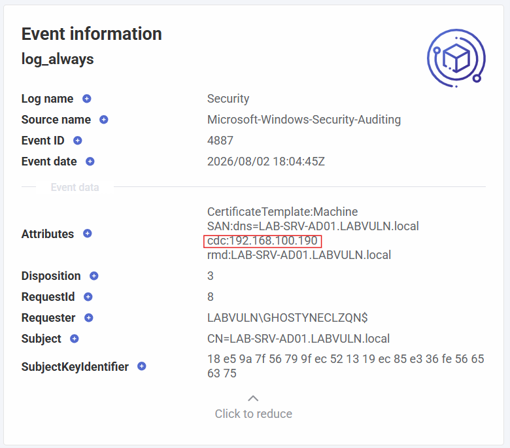Click the plus icon next to Source name

pos(104,120)
